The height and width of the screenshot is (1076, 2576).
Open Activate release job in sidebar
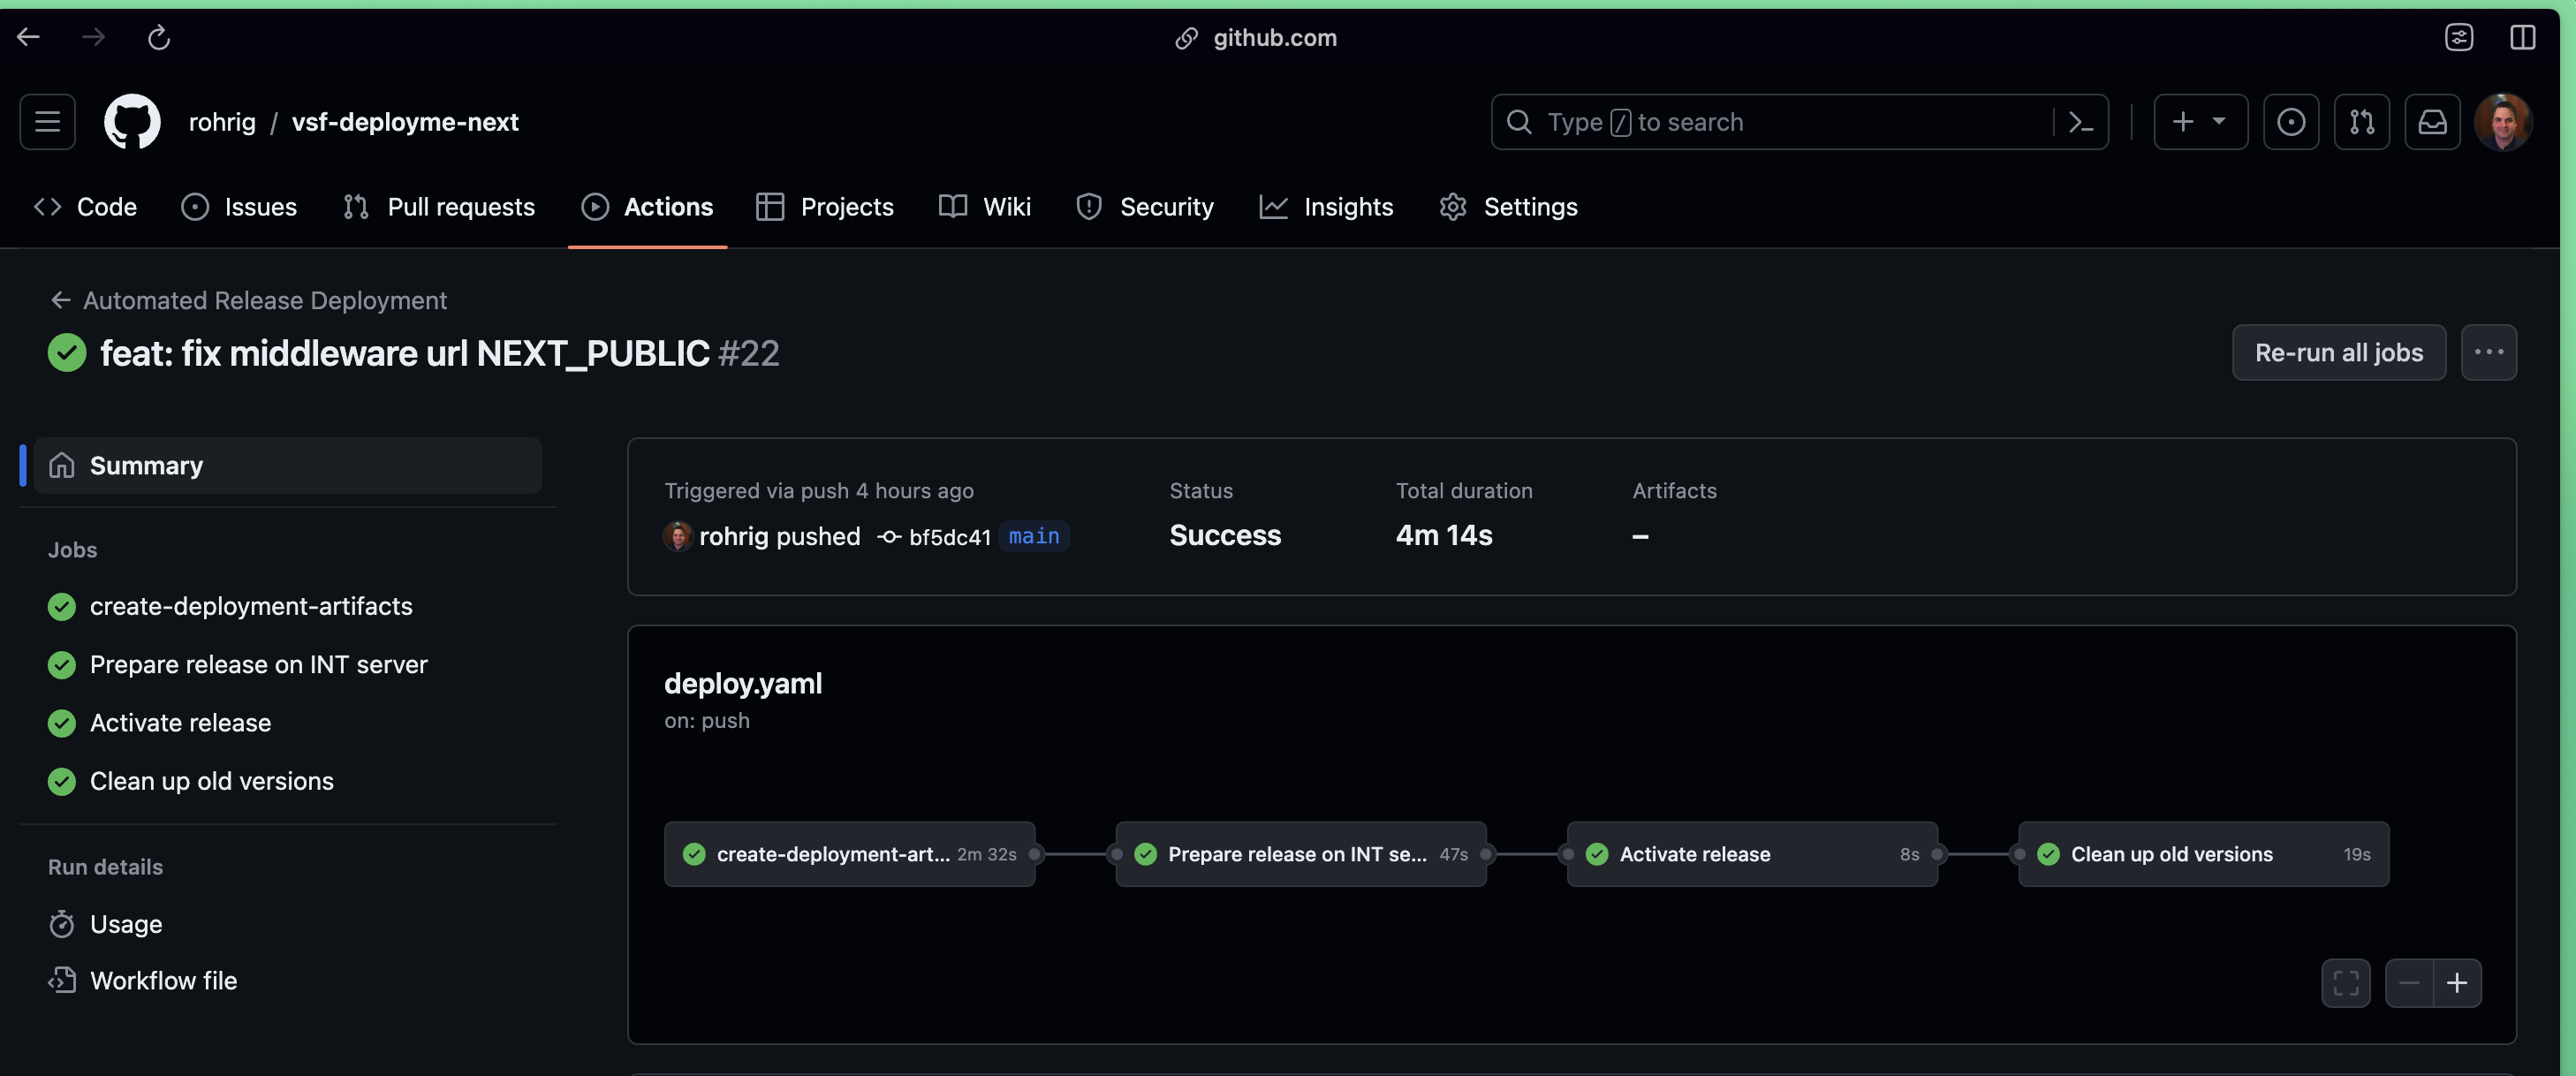(181, 722)
